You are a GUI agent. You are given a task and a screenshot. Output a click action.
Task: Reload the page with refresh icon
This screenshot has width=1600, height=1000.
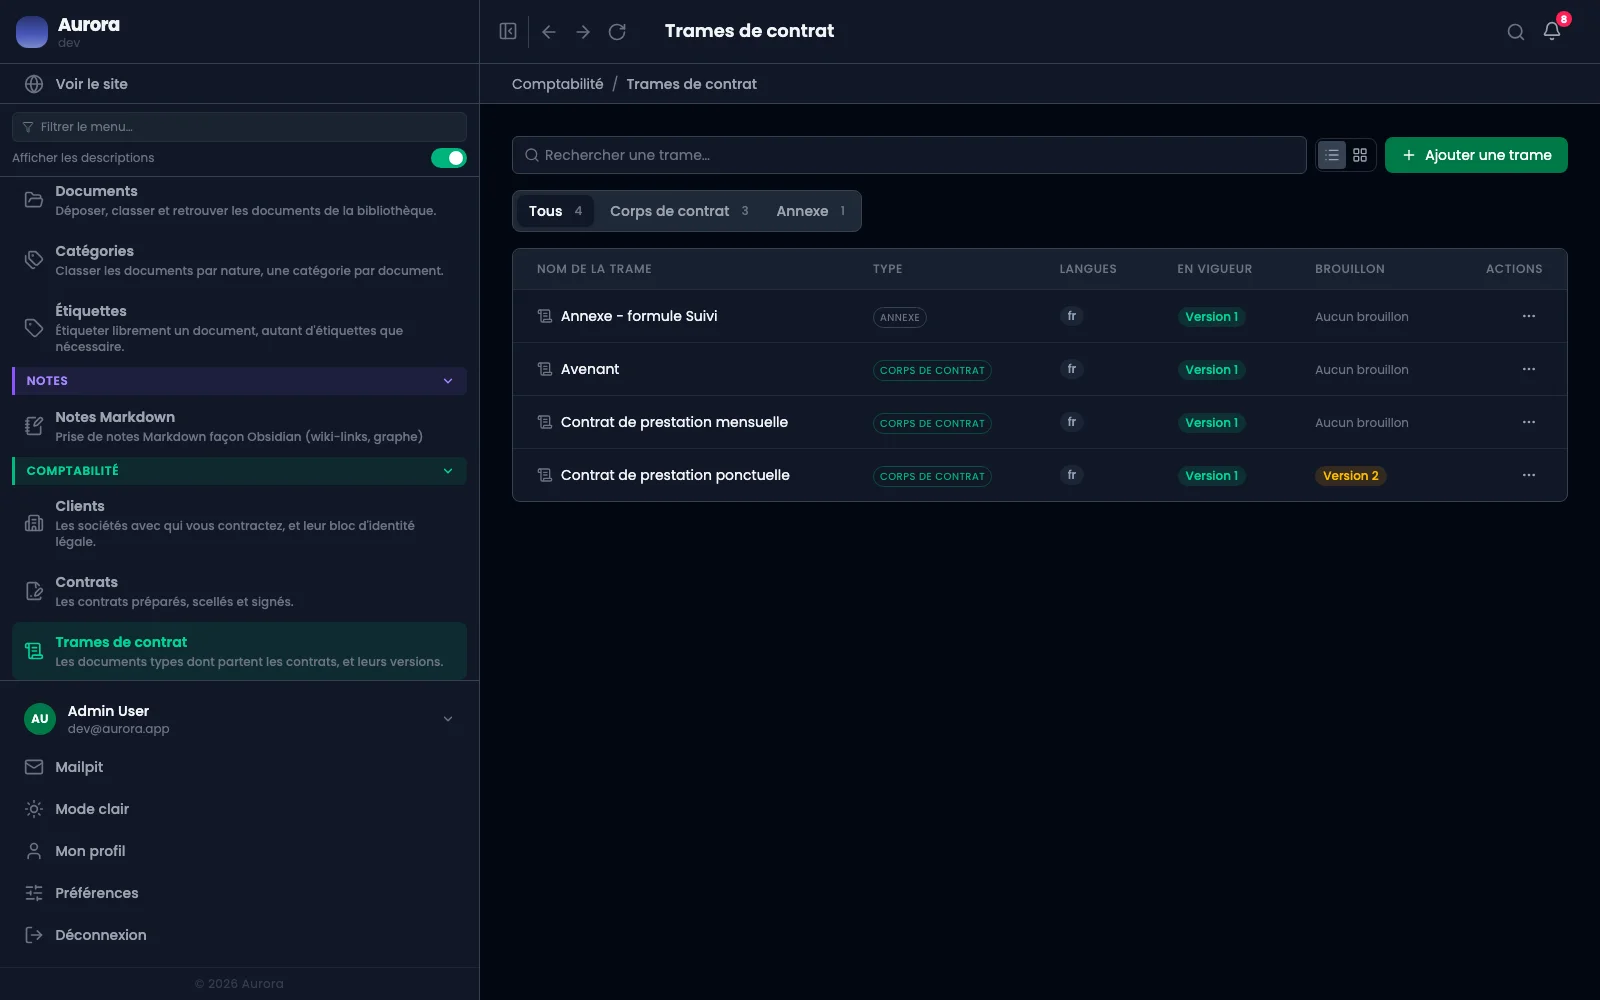click(x=617, y=31)
